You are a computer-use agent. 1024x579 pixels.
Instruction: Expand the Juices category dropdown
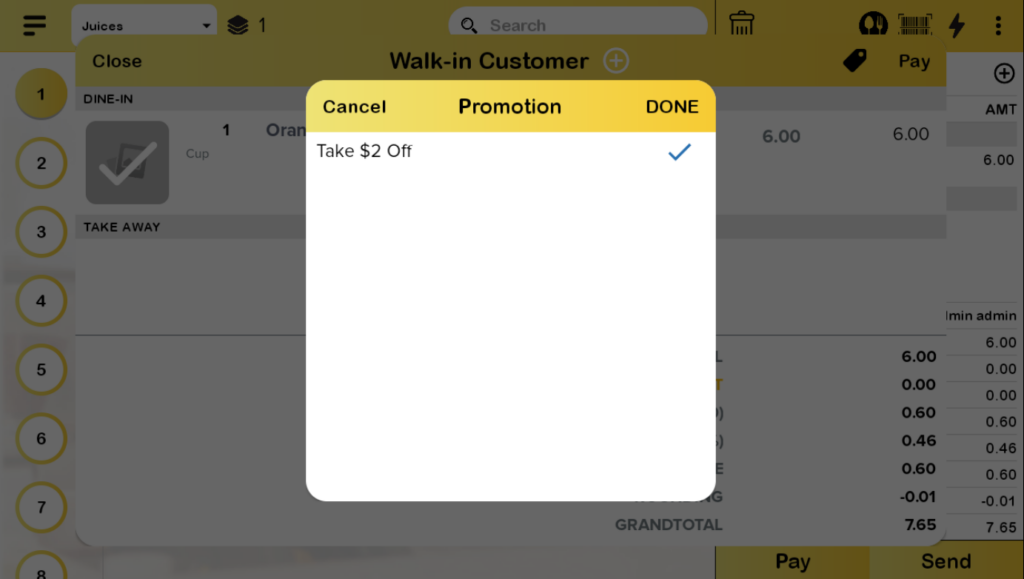pyautogui.click(x=145, y=26)
